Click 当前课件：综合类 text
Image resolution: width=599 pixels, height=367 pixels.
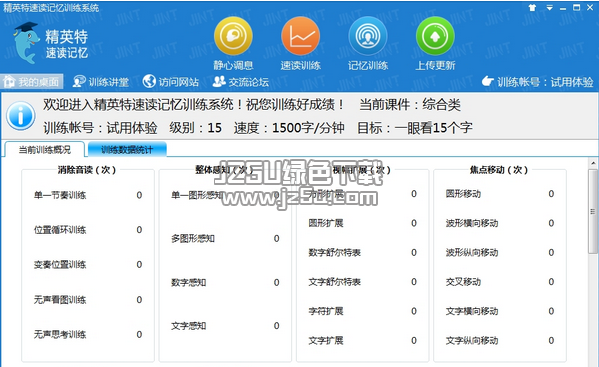coord(410,105)
